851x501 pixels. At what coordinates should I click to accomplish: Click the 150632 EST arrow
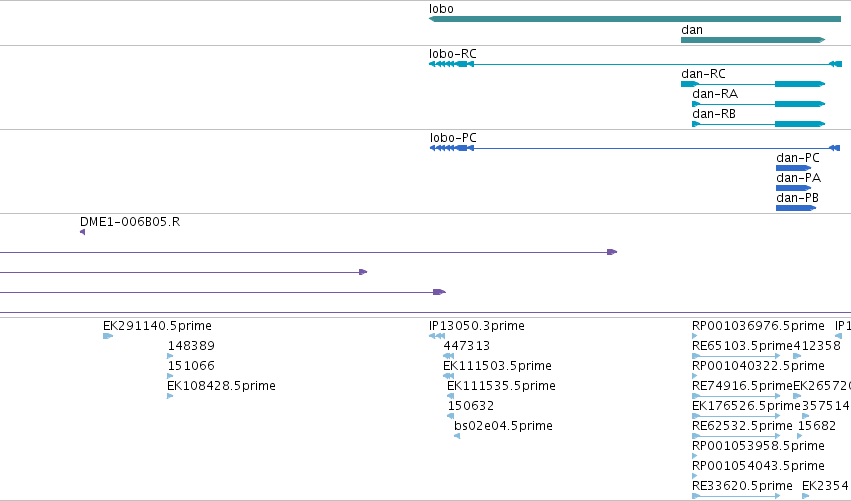tap(450, 416)
